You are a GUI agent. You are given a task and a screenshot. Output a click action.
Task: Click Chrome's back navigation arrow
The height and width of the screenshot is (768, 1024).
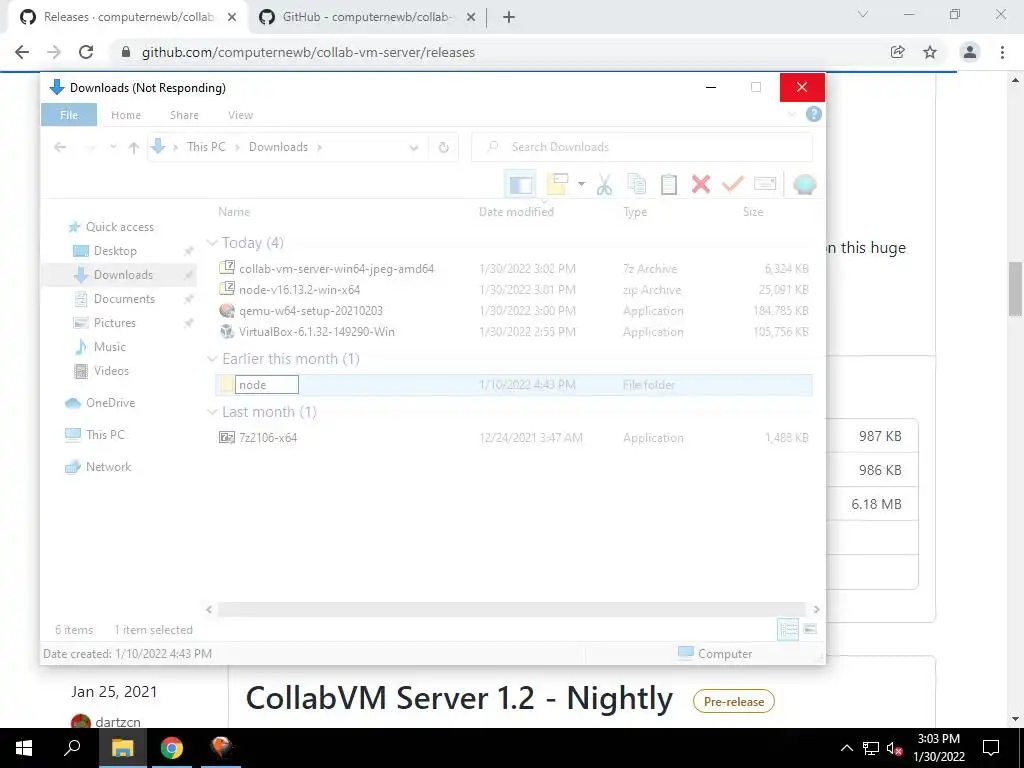pyautogui.click(x=22, y=52)
